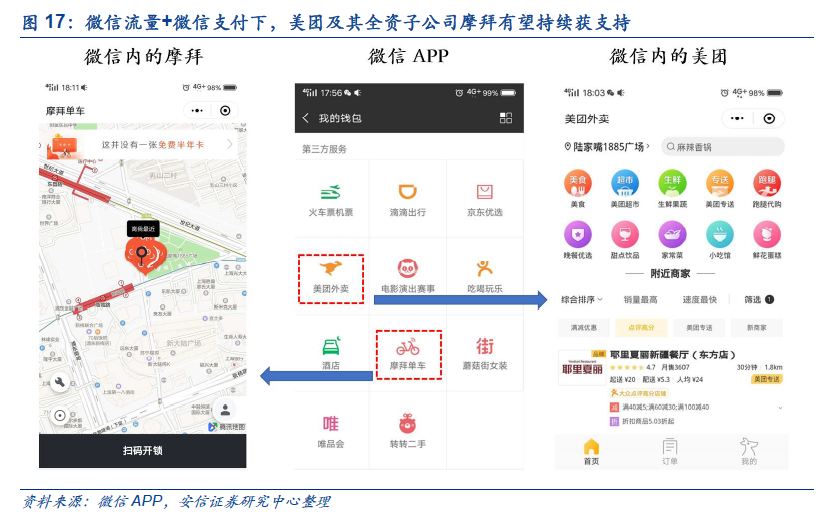Sort by 速度最快
Viewport: 835px width, 518px height.
(x=700, y=300)
